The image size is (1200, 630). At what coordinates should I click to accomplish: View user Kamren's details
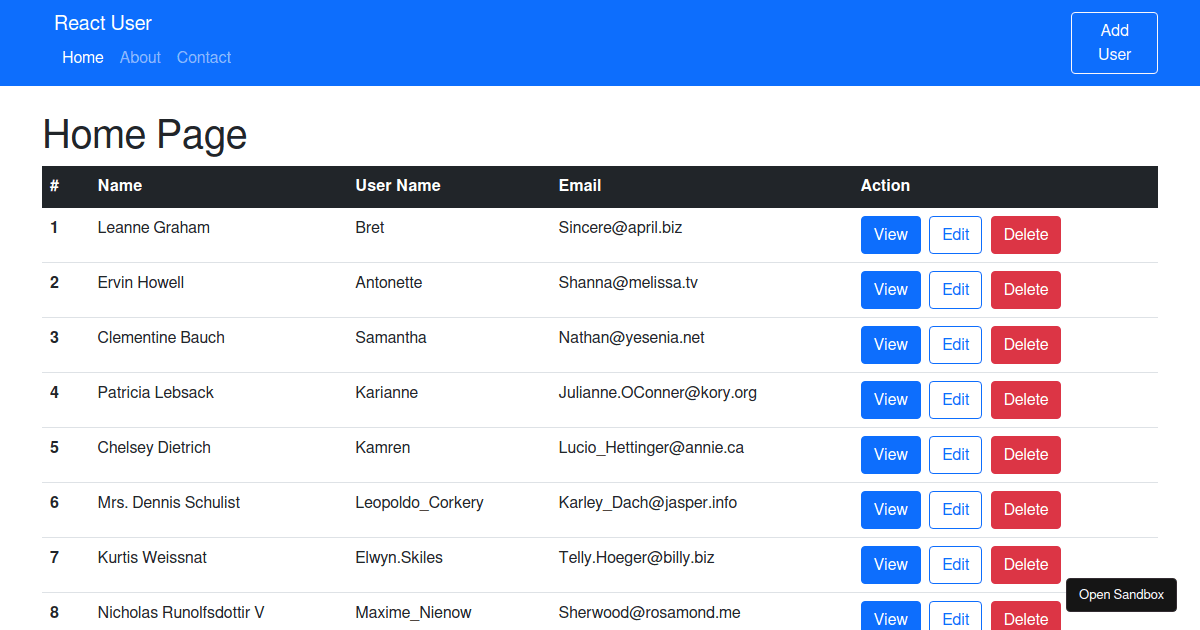890,454
